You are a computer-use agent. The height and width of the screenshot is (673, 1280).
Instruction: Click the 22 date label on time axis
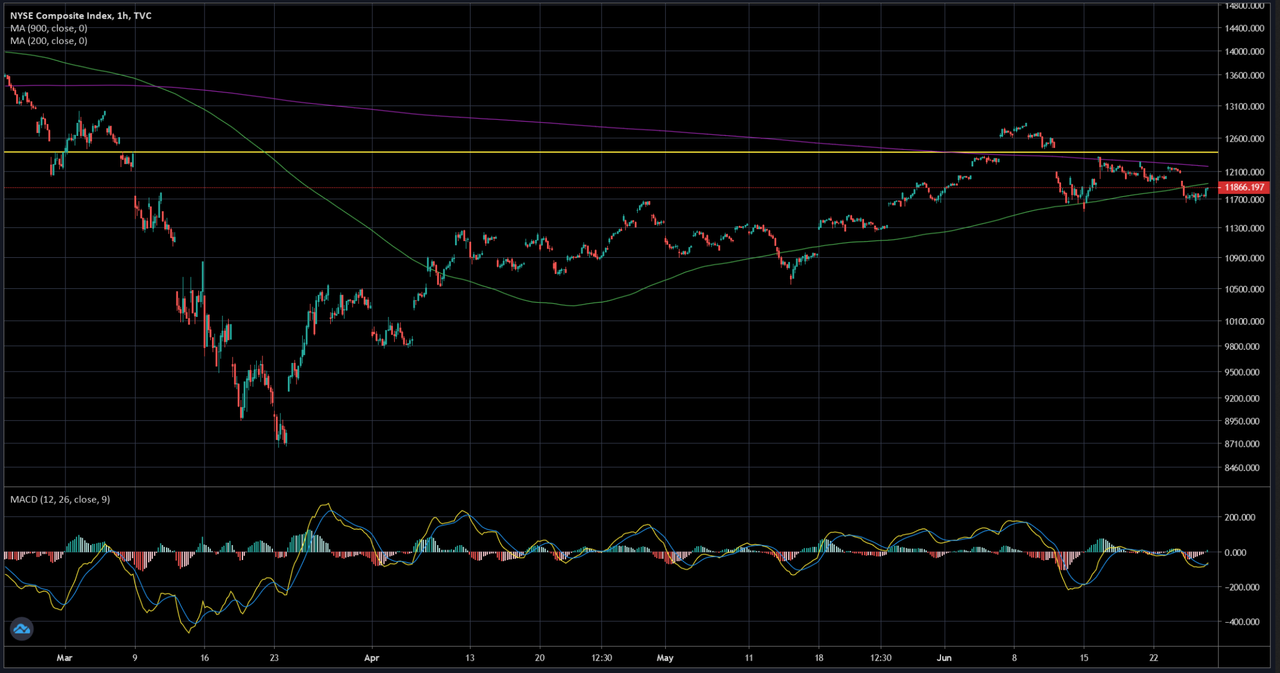(x=1153, y=660)
